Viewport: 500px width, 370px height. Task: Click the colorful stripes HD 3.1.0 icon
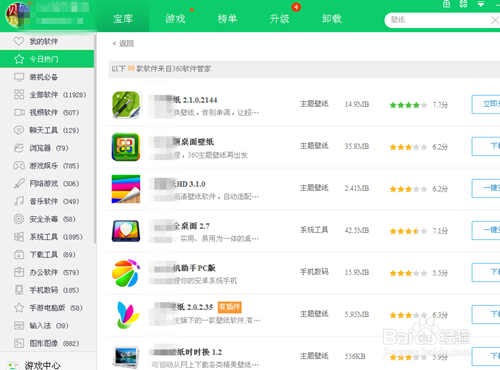(126, 189)
